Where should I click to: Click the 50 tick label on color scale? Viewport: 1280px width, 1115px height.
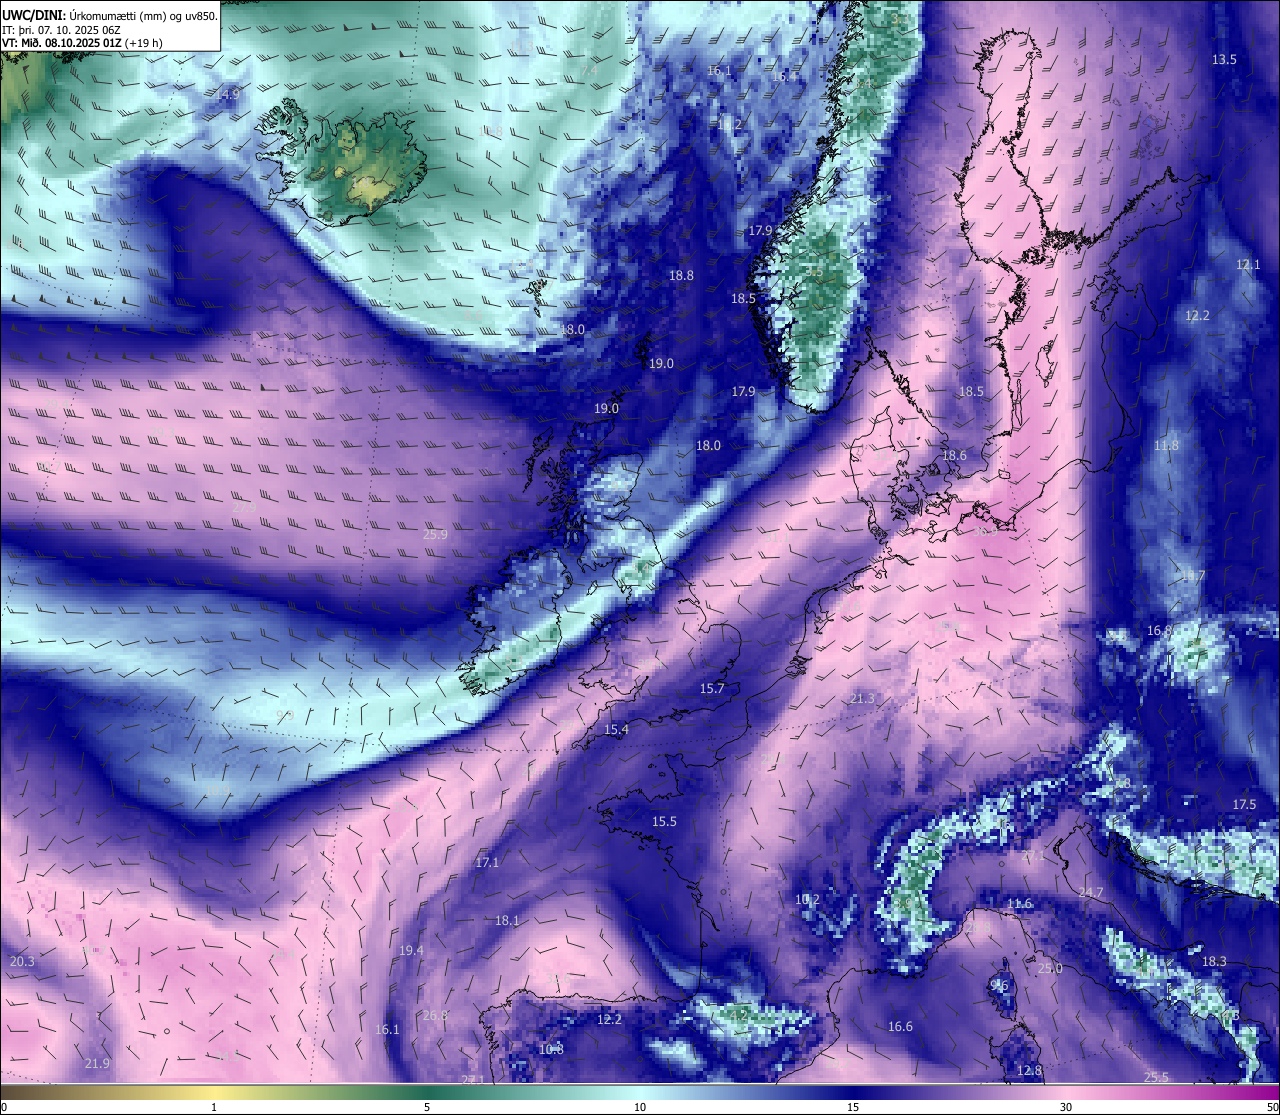pyautogui.click(x=1271, y=1107)
